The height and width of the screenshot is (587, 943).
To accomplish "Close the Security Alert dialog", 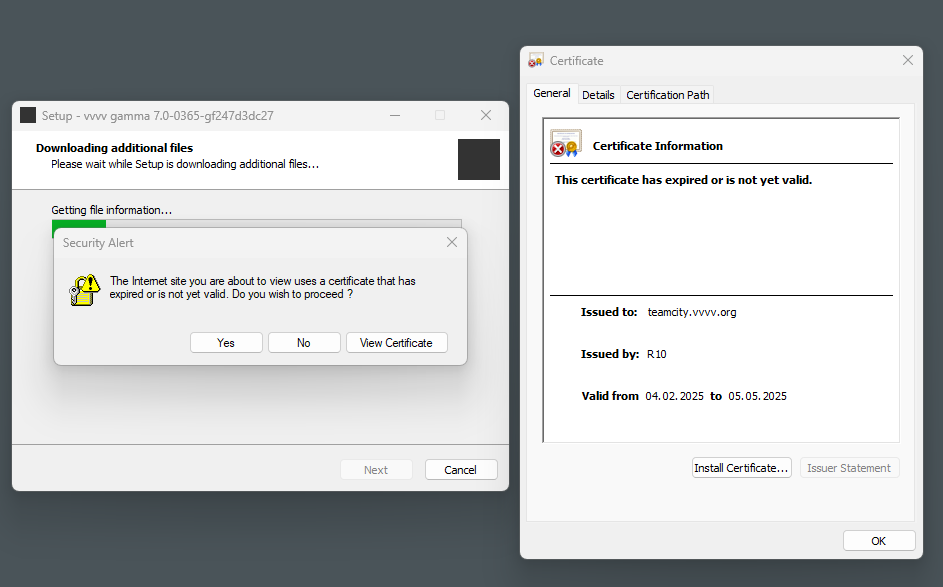I will coord(452,242).
